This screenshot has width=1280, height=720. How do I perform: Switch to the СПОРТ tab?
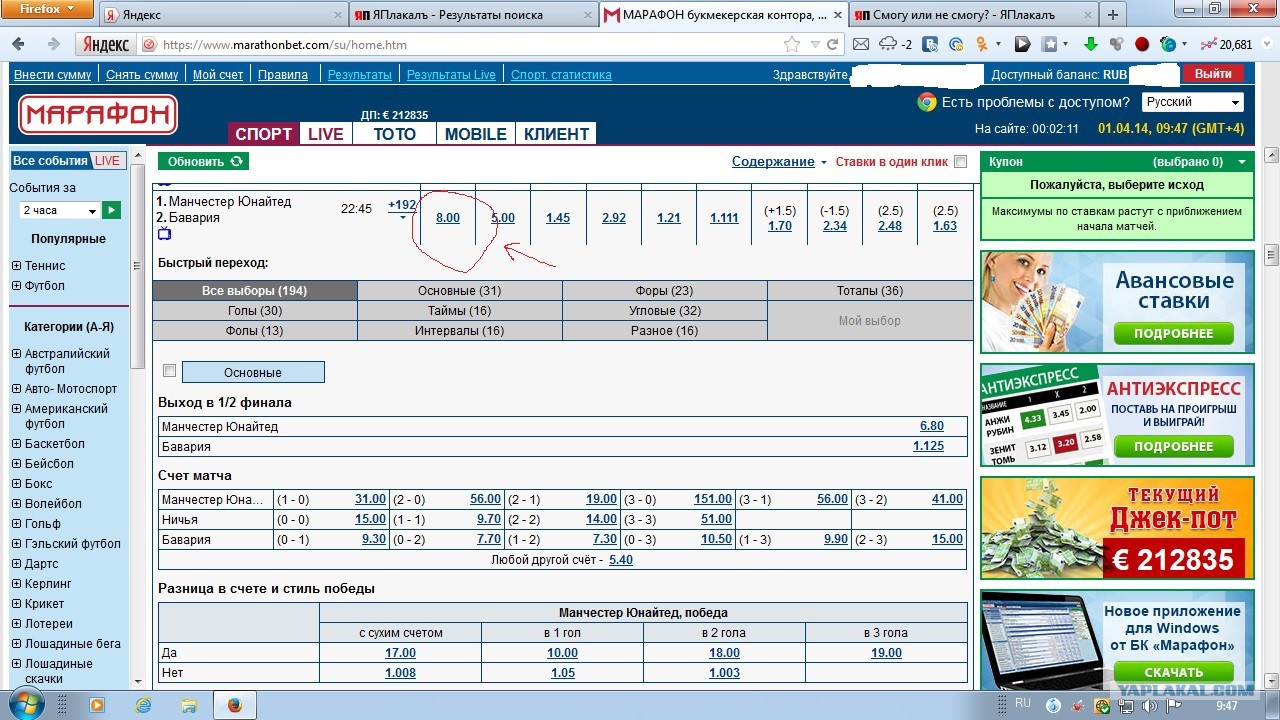[x=264, y=134]
